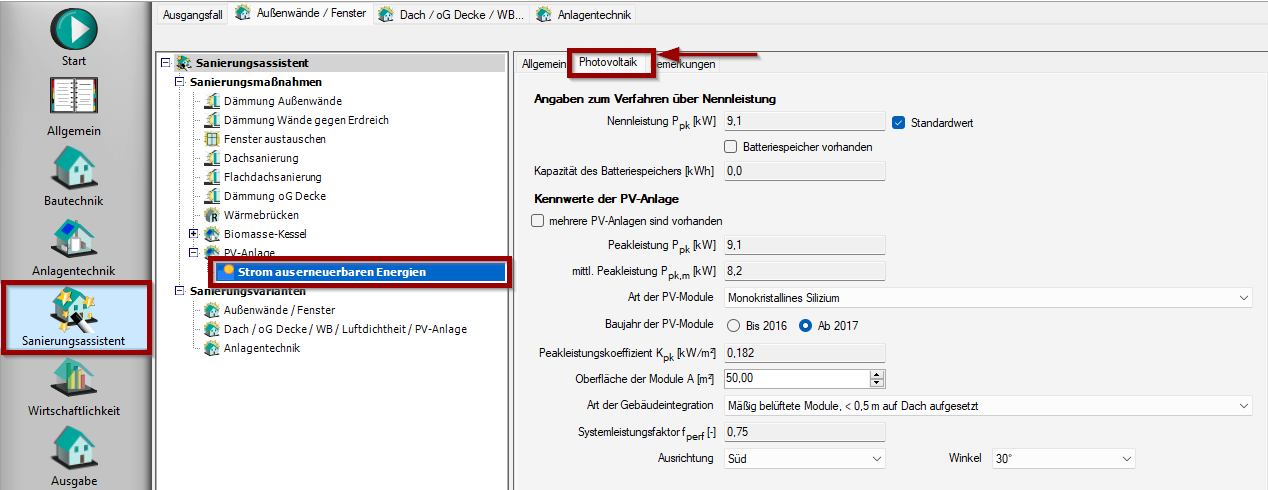1268x490 pixels.
Task: Click icon beside Dach / oG Decke / WB / Luftdichtheit variant
Action: (x=211, y=329)
